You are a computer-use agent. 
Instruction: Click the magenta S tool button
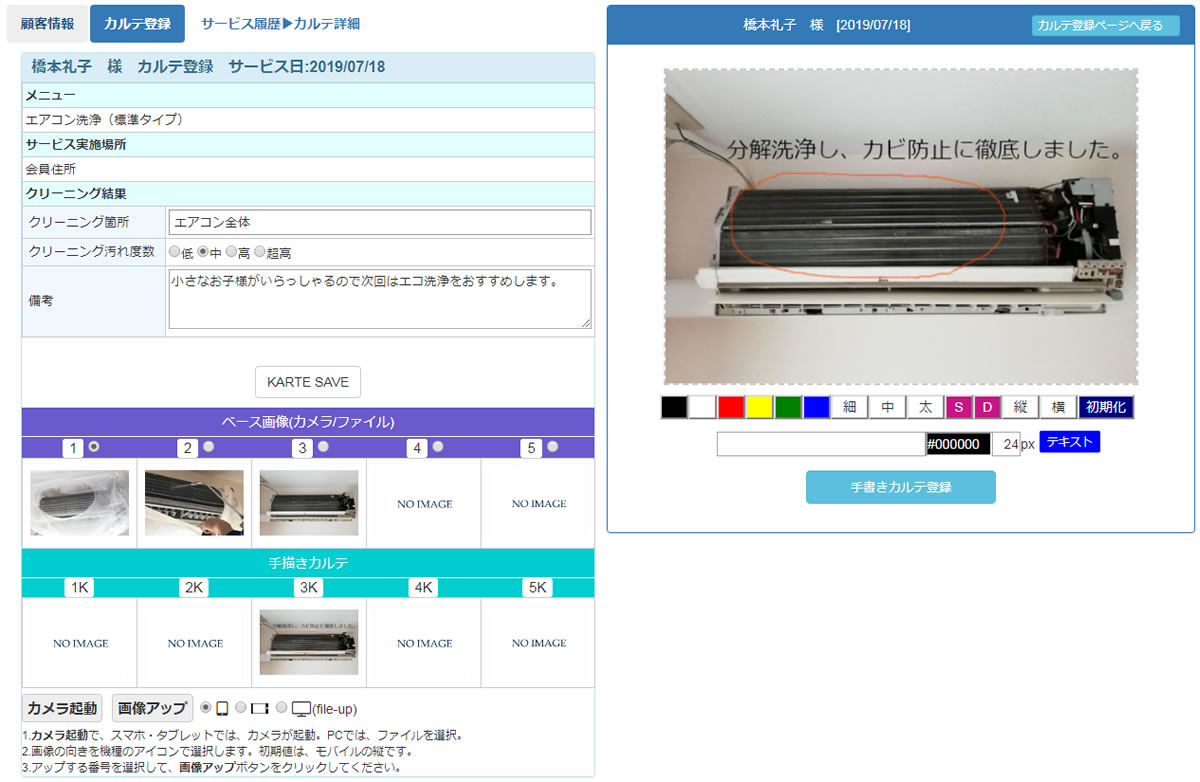(959, 407)
